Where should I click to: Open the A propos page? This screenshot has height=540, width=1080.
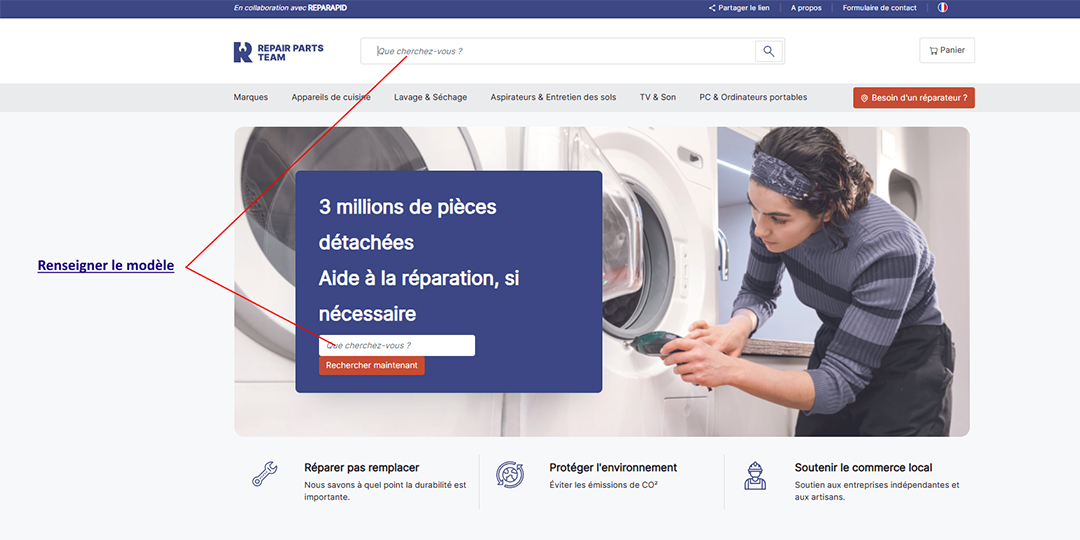pyautogui.click(x=806, y=8)
